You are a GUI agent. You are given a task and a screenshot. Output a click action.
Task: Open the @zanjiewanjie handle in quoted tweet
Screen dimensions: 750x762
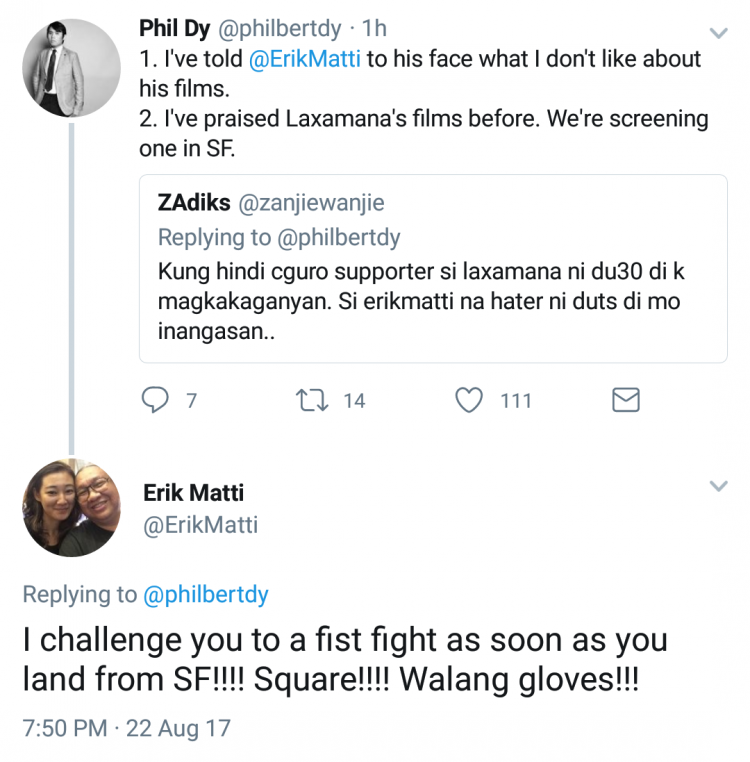[x=311, y=203]
